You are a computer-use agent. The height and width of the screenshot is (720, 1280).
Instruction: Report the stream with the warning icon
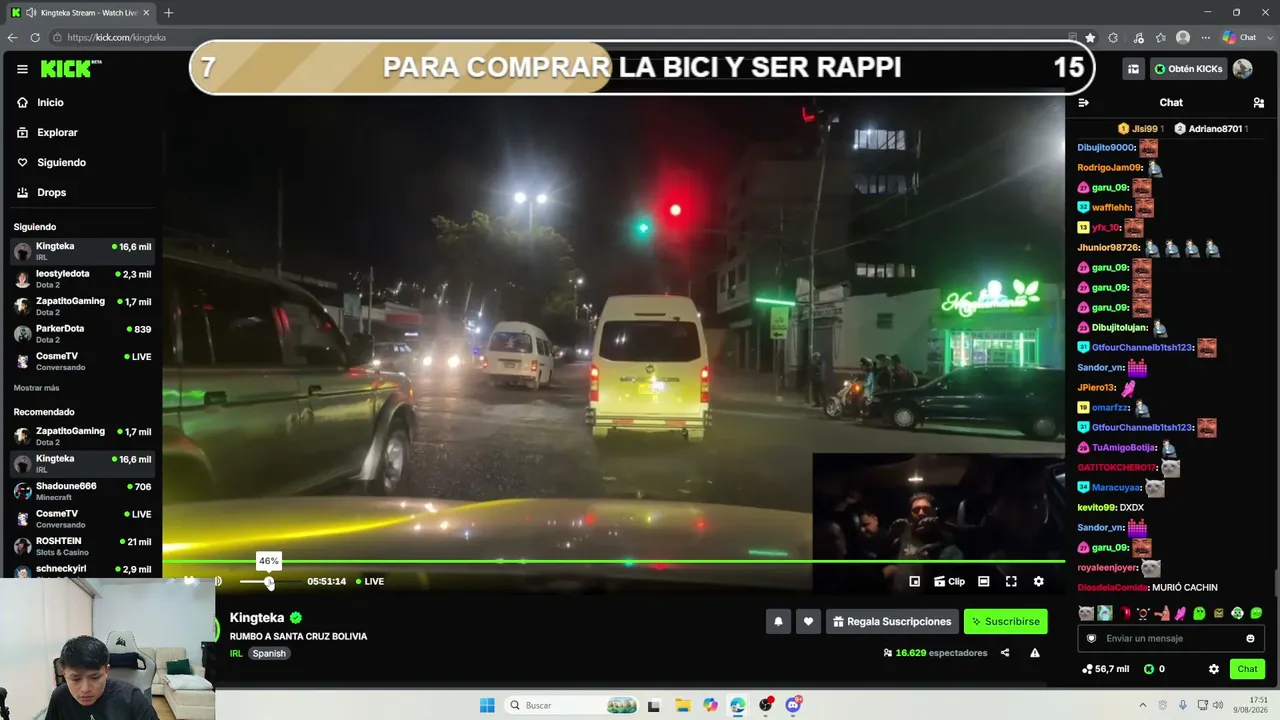1035,653
